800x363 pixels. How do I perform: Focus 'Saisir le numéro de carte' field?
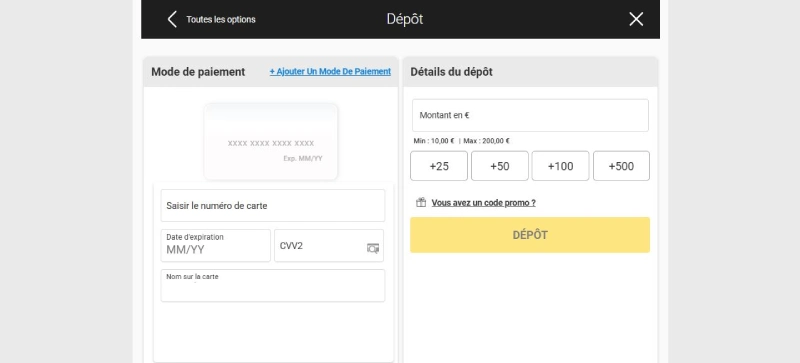(x=273, y=206)
